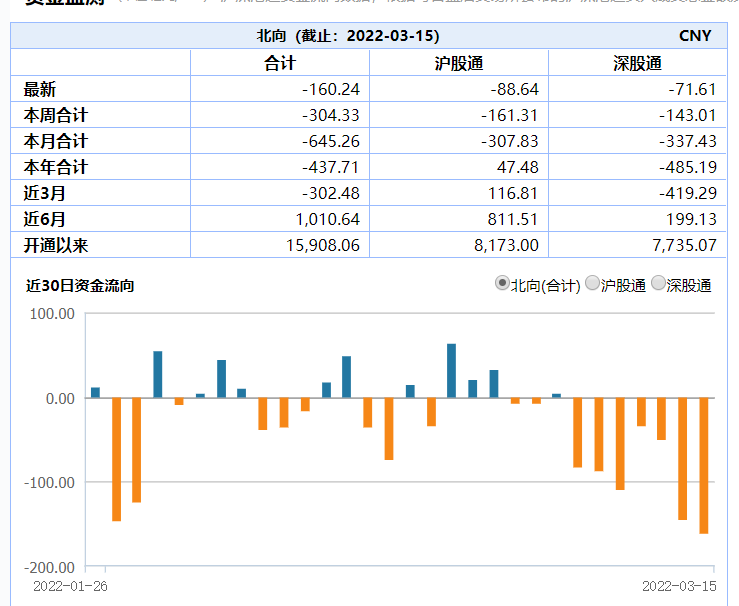Image resolution: width=739 pixels, height=606 pixels.
Task: Click the 2022-01-26 date axis label
Action: pyautogui.click(x=70, y=586)
